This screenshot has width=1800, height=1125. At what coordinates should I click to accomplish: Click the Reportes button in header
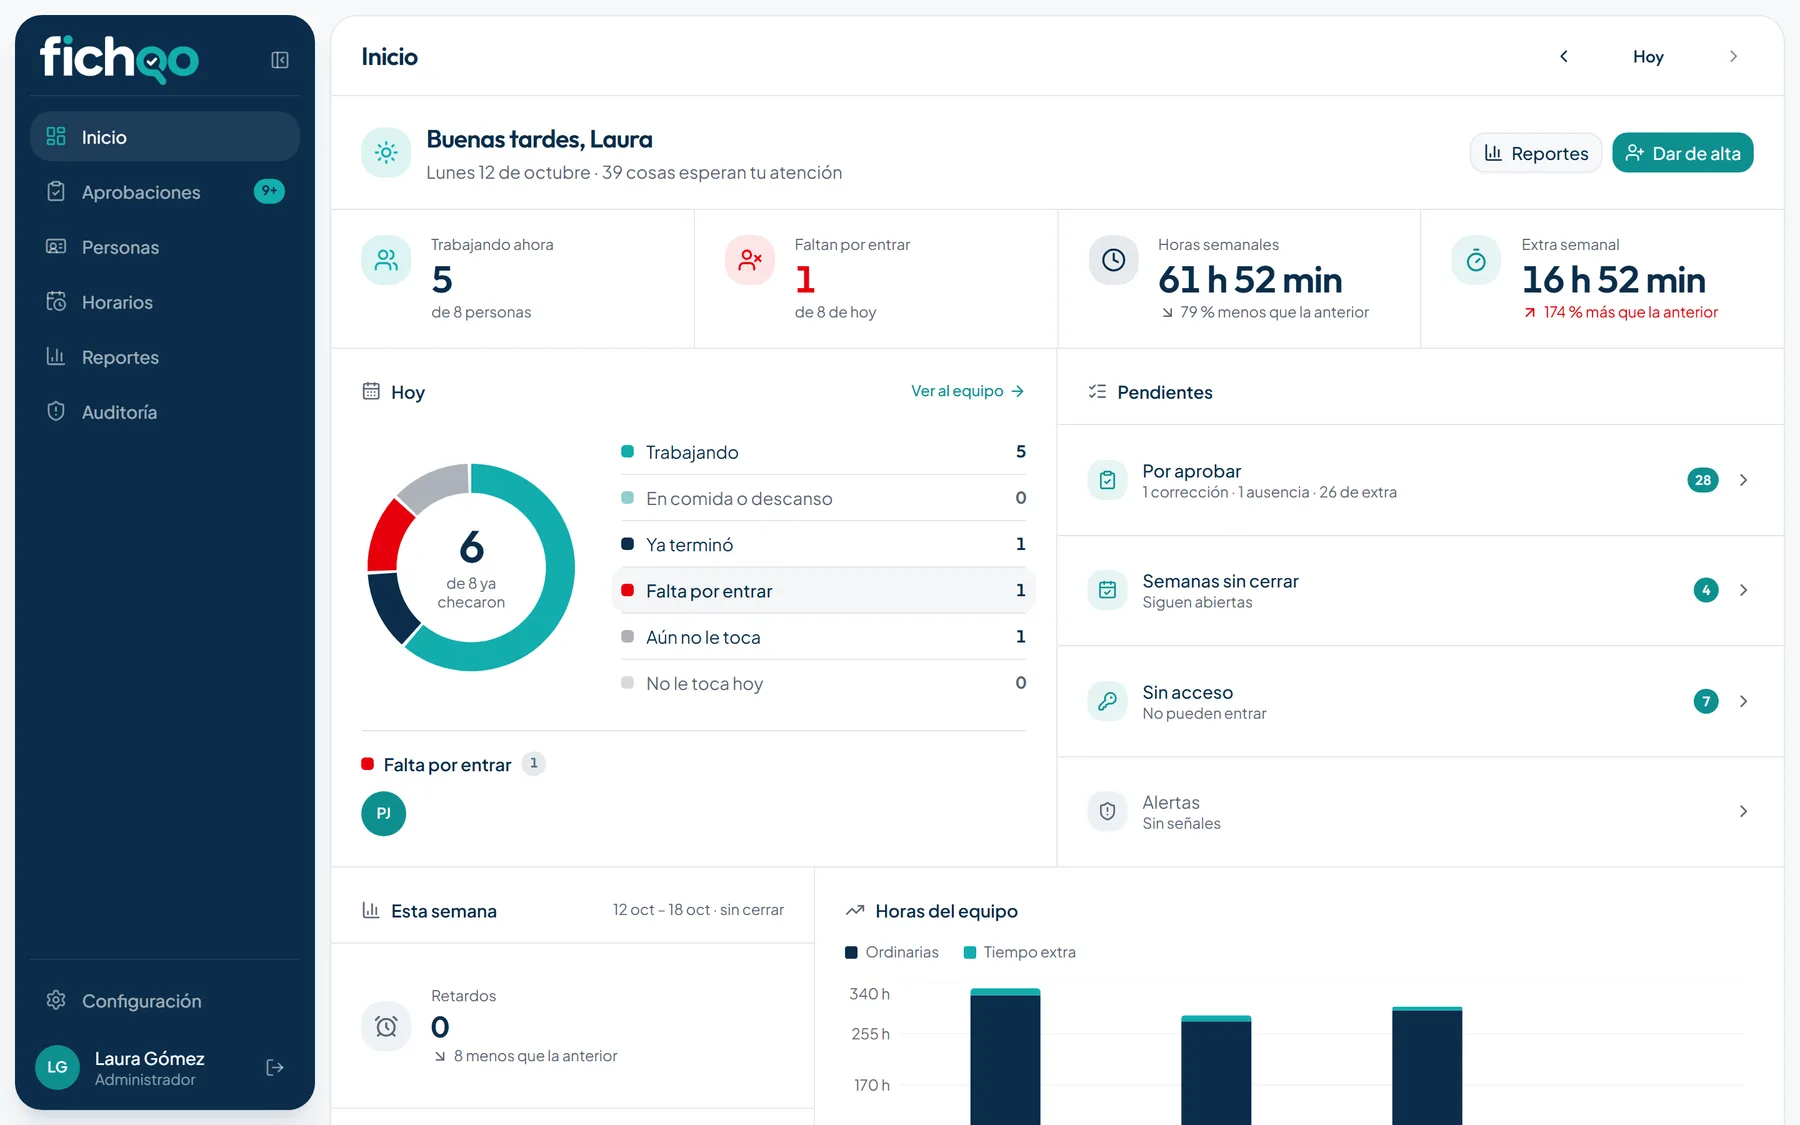coord(1536,153)
